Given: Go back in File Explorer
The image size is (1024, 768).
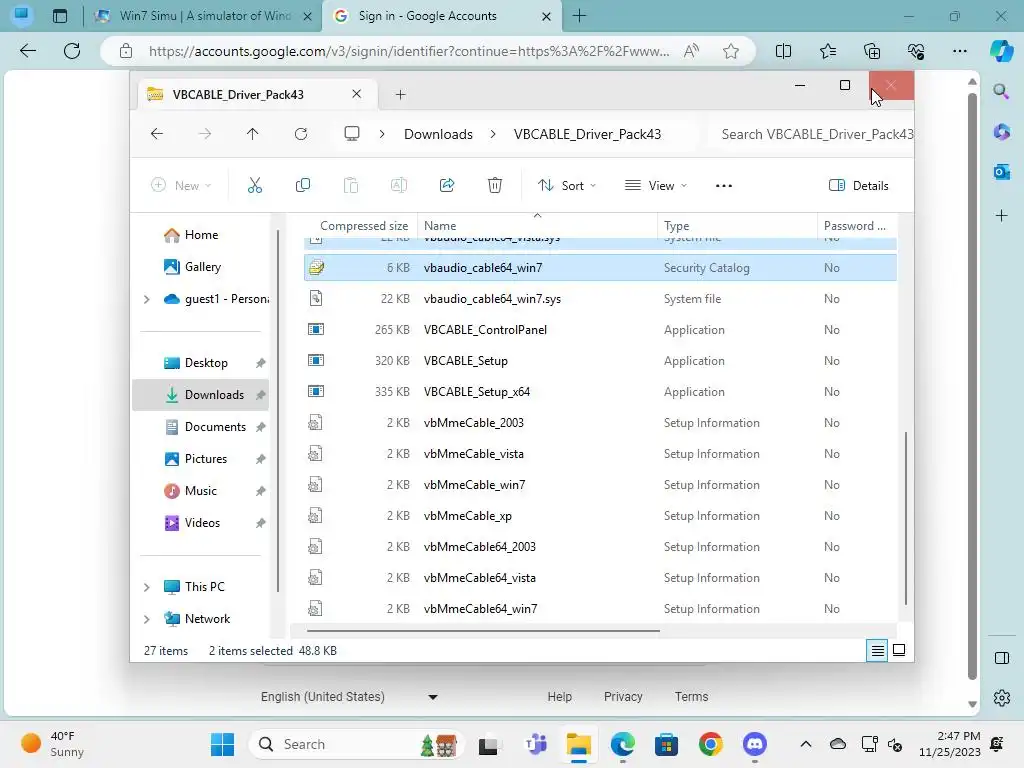Looking at the screenshot, I should coord(157,134).
